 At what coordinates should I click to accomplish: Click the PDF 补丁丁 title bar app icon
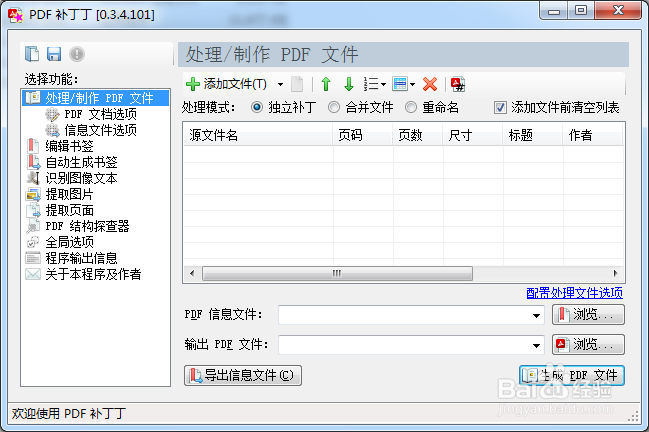pyautogui.click(x=16, y=15)
